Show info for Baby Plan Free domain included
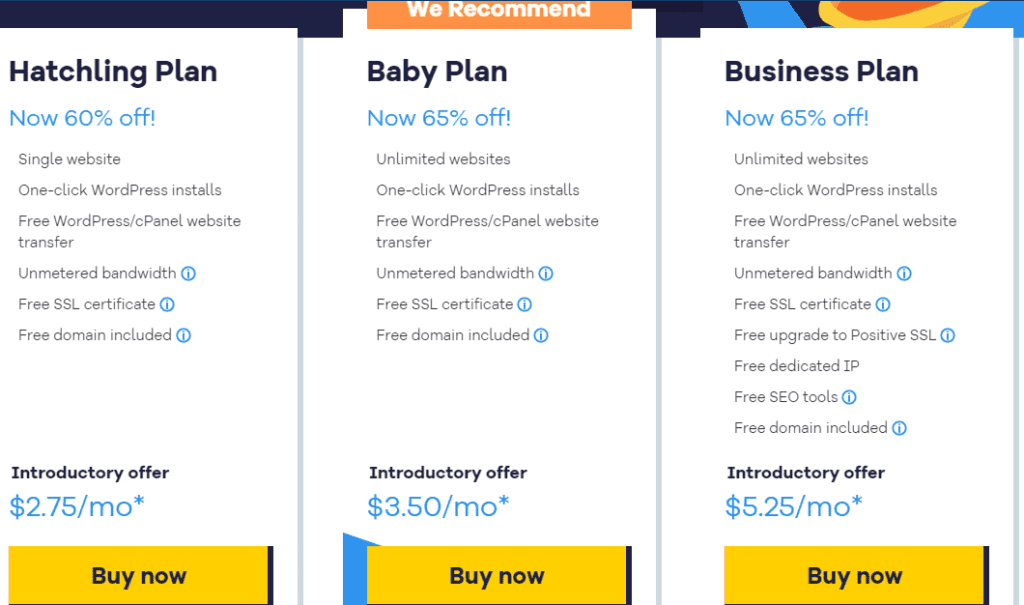Screen dimensions: 1024x605 [541, 335]
